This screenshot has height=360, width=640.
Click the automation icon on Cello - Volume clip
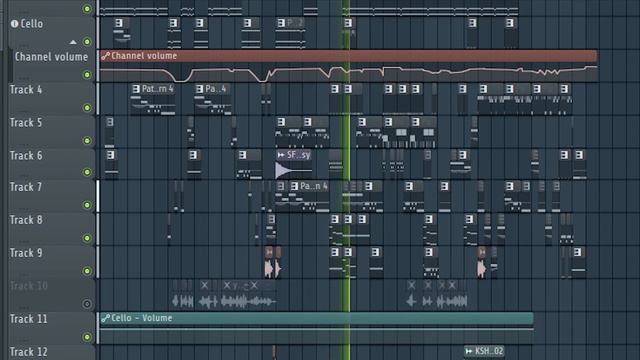(x=106, y=318)
